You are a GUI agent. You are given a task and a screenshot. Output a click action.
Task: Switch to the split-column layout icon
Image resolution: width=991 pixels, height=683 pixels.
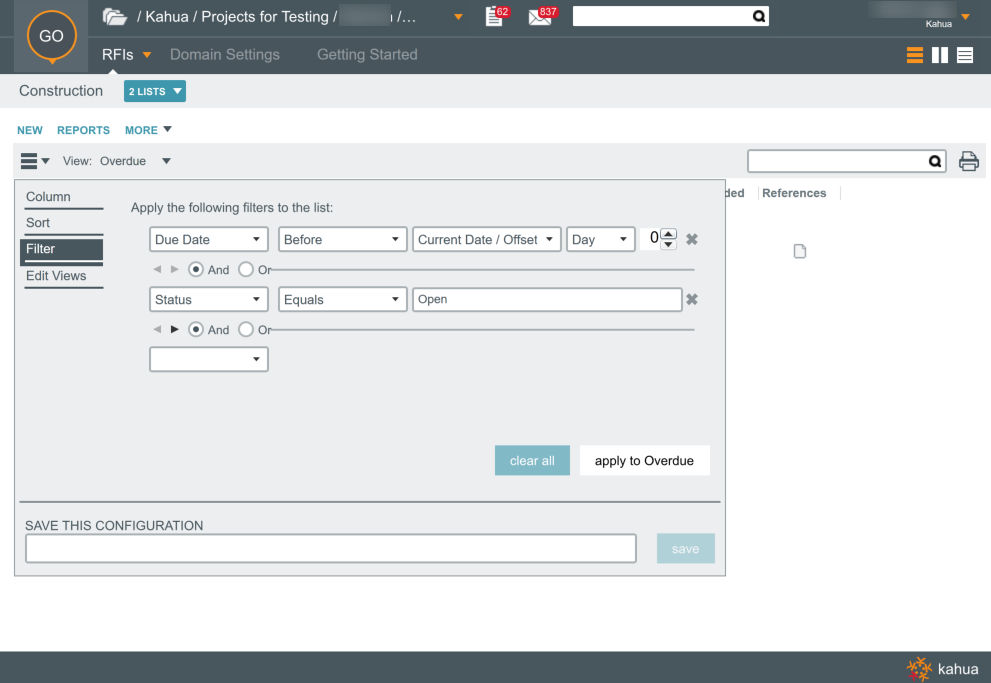click(x=940, y=56)
